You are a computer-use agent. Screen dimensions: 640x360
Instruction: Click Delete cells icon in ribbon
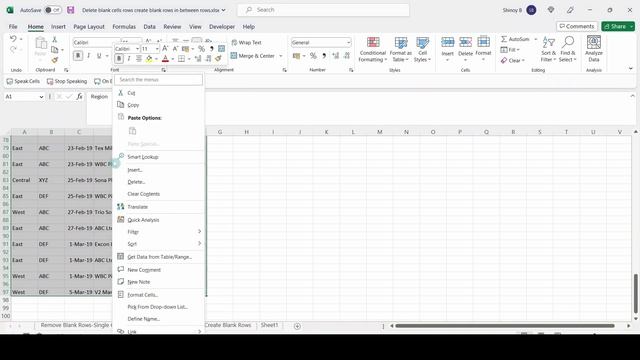click(465, 42)
